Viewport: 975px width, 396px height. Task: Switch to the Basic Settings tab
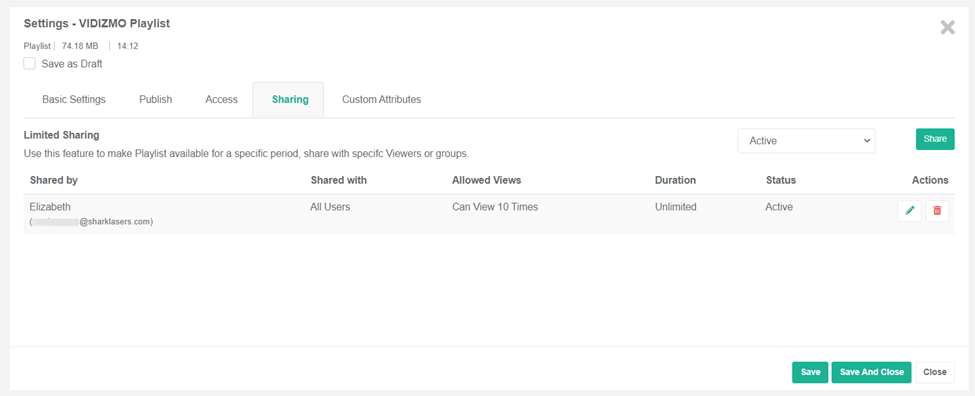(74, 99)
